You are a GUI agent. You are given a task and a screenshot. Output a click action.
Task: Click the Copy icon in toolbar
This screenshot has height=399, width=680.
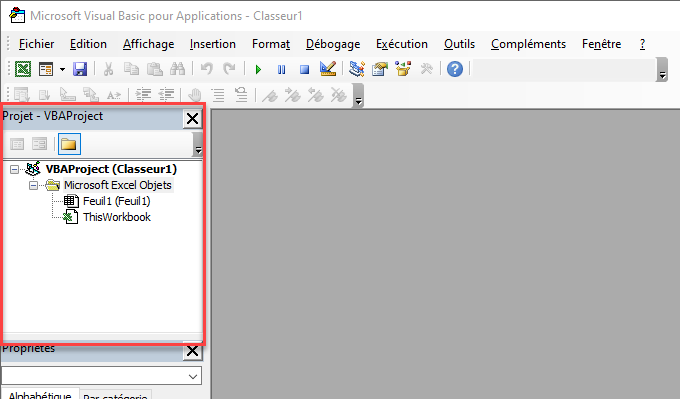coord(131,69)
